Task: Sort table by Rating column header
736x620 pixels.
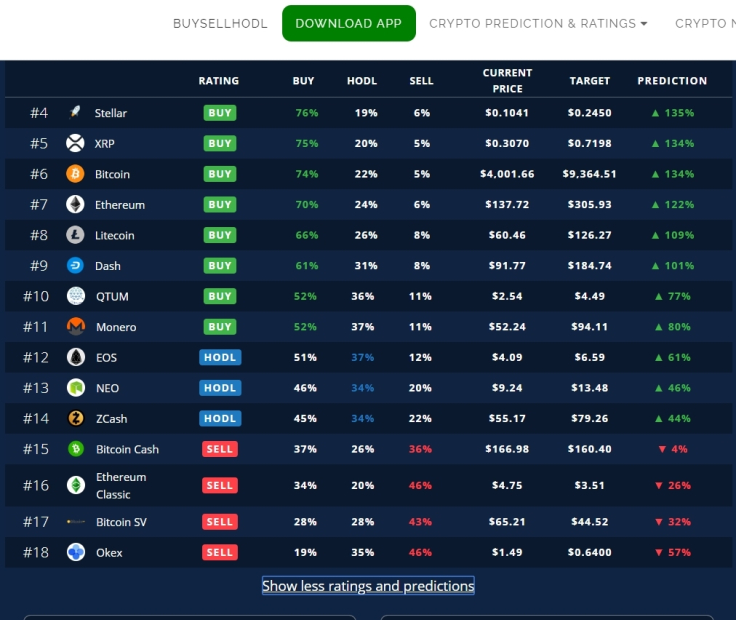Action: 219,81
